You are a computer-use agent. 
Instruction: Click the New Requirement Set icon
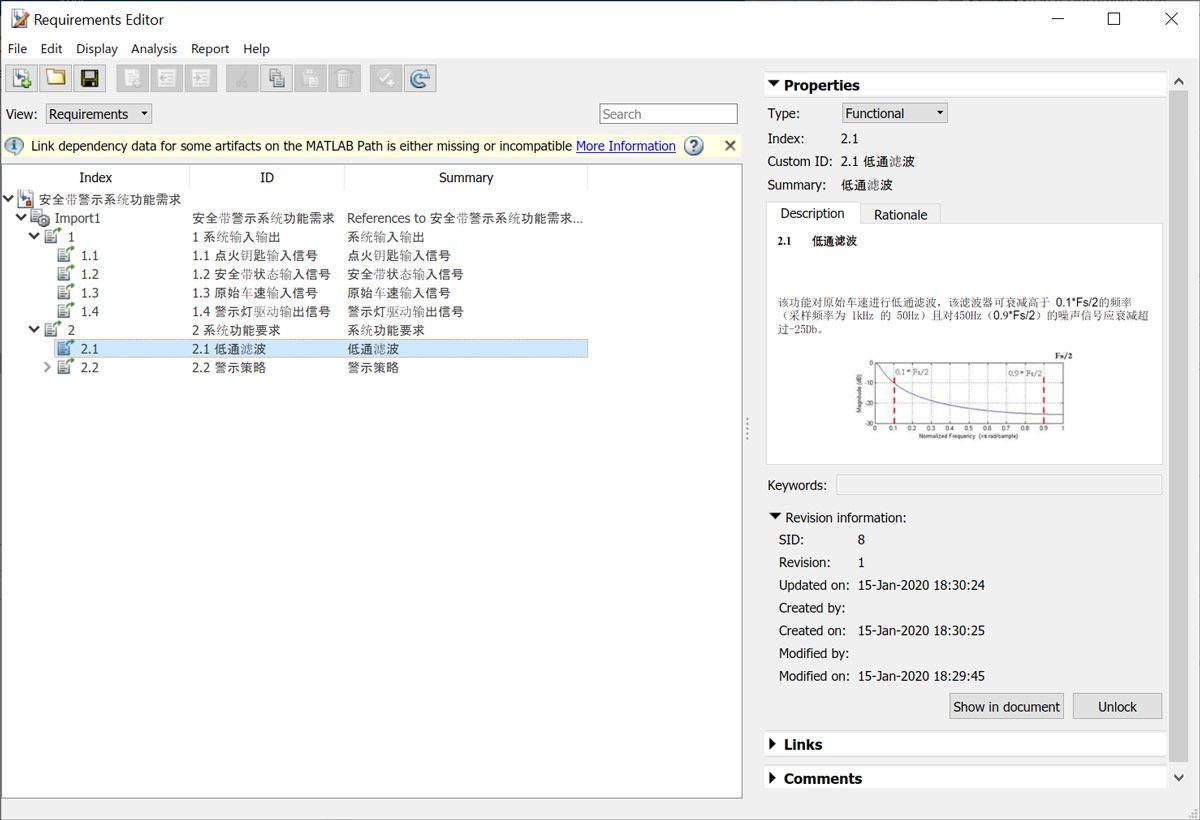[x=21, y=79]
